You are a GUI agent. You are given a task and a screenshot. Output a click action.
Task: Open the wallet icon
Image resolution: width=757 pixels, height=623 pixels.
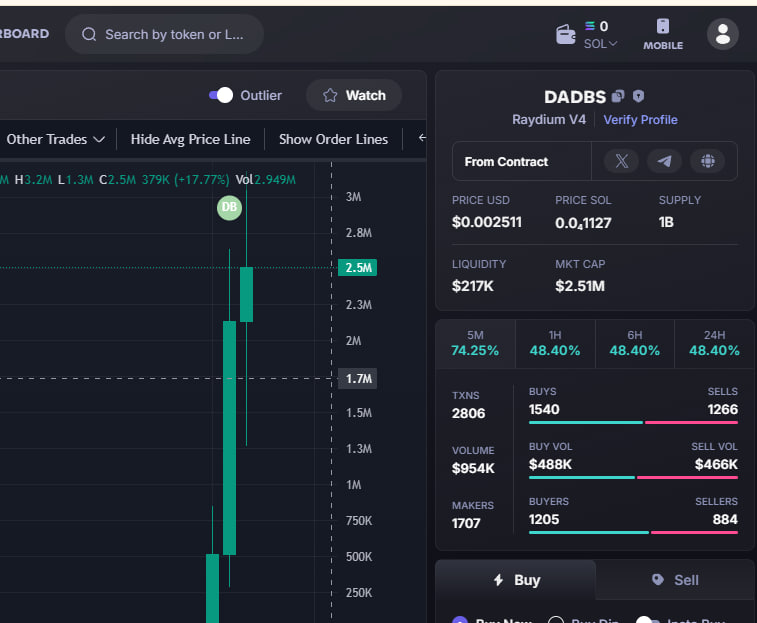click(x=565, y=34)
